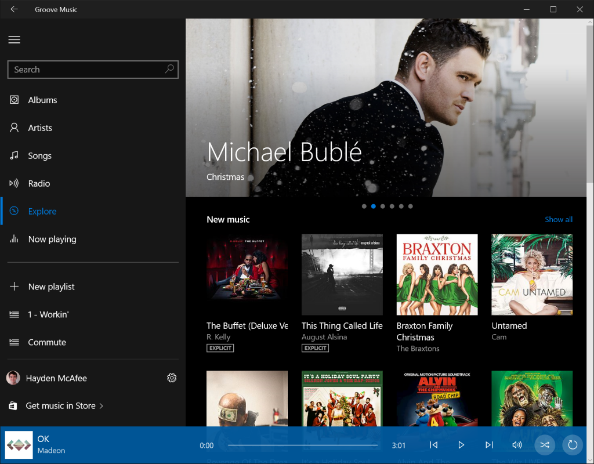The height and width of the screenshot is (464, 594).
Task: Click Show all for New music
Action: point(559,219)
